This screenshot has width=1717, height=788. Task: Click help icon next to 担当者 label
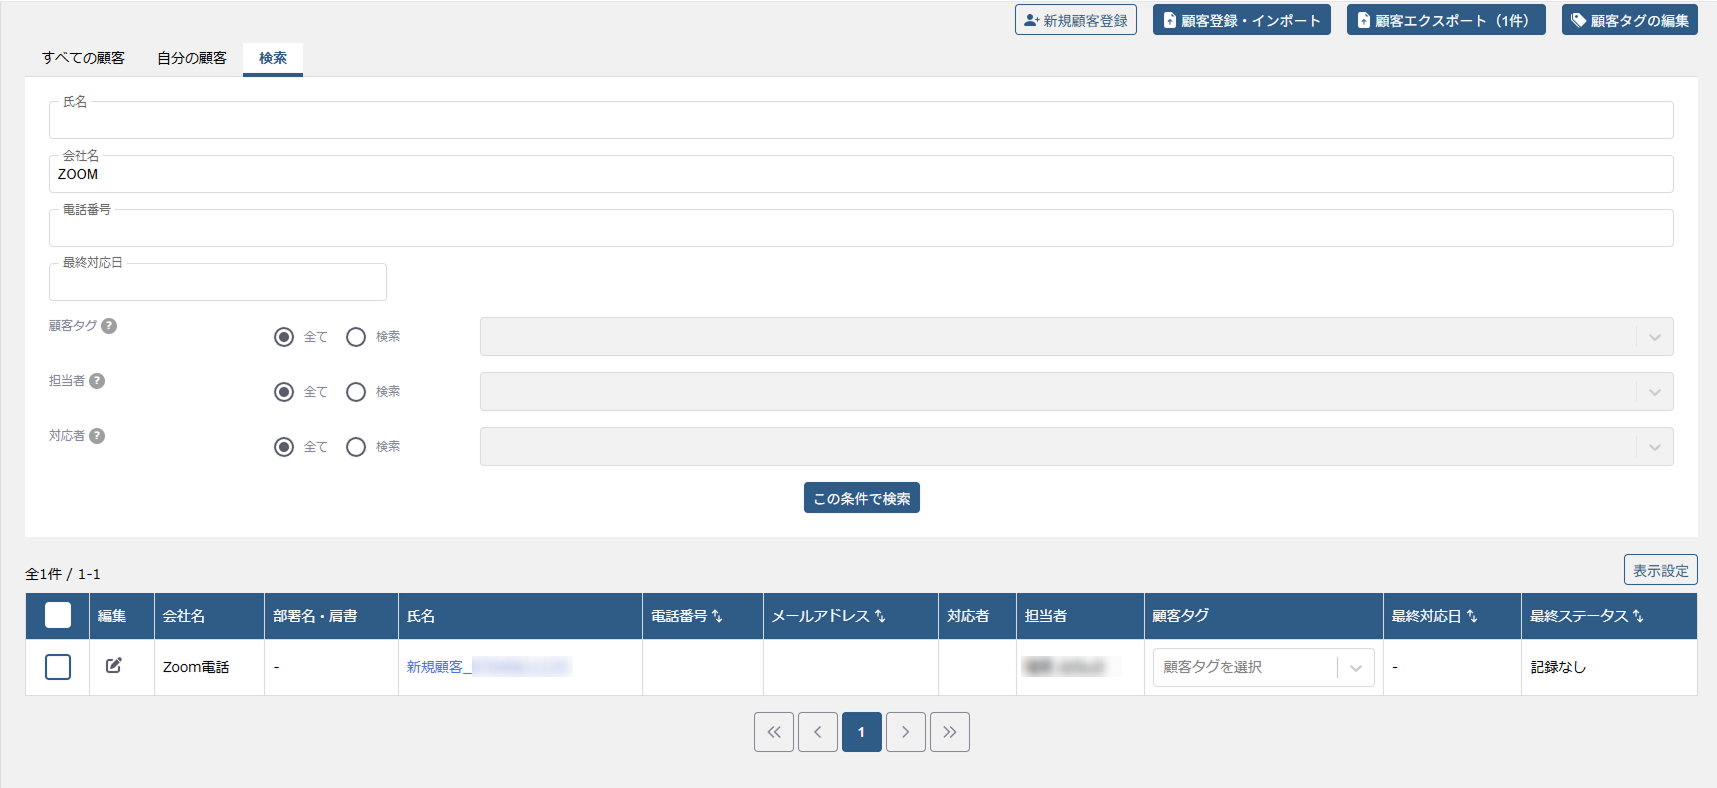[97, 381]
